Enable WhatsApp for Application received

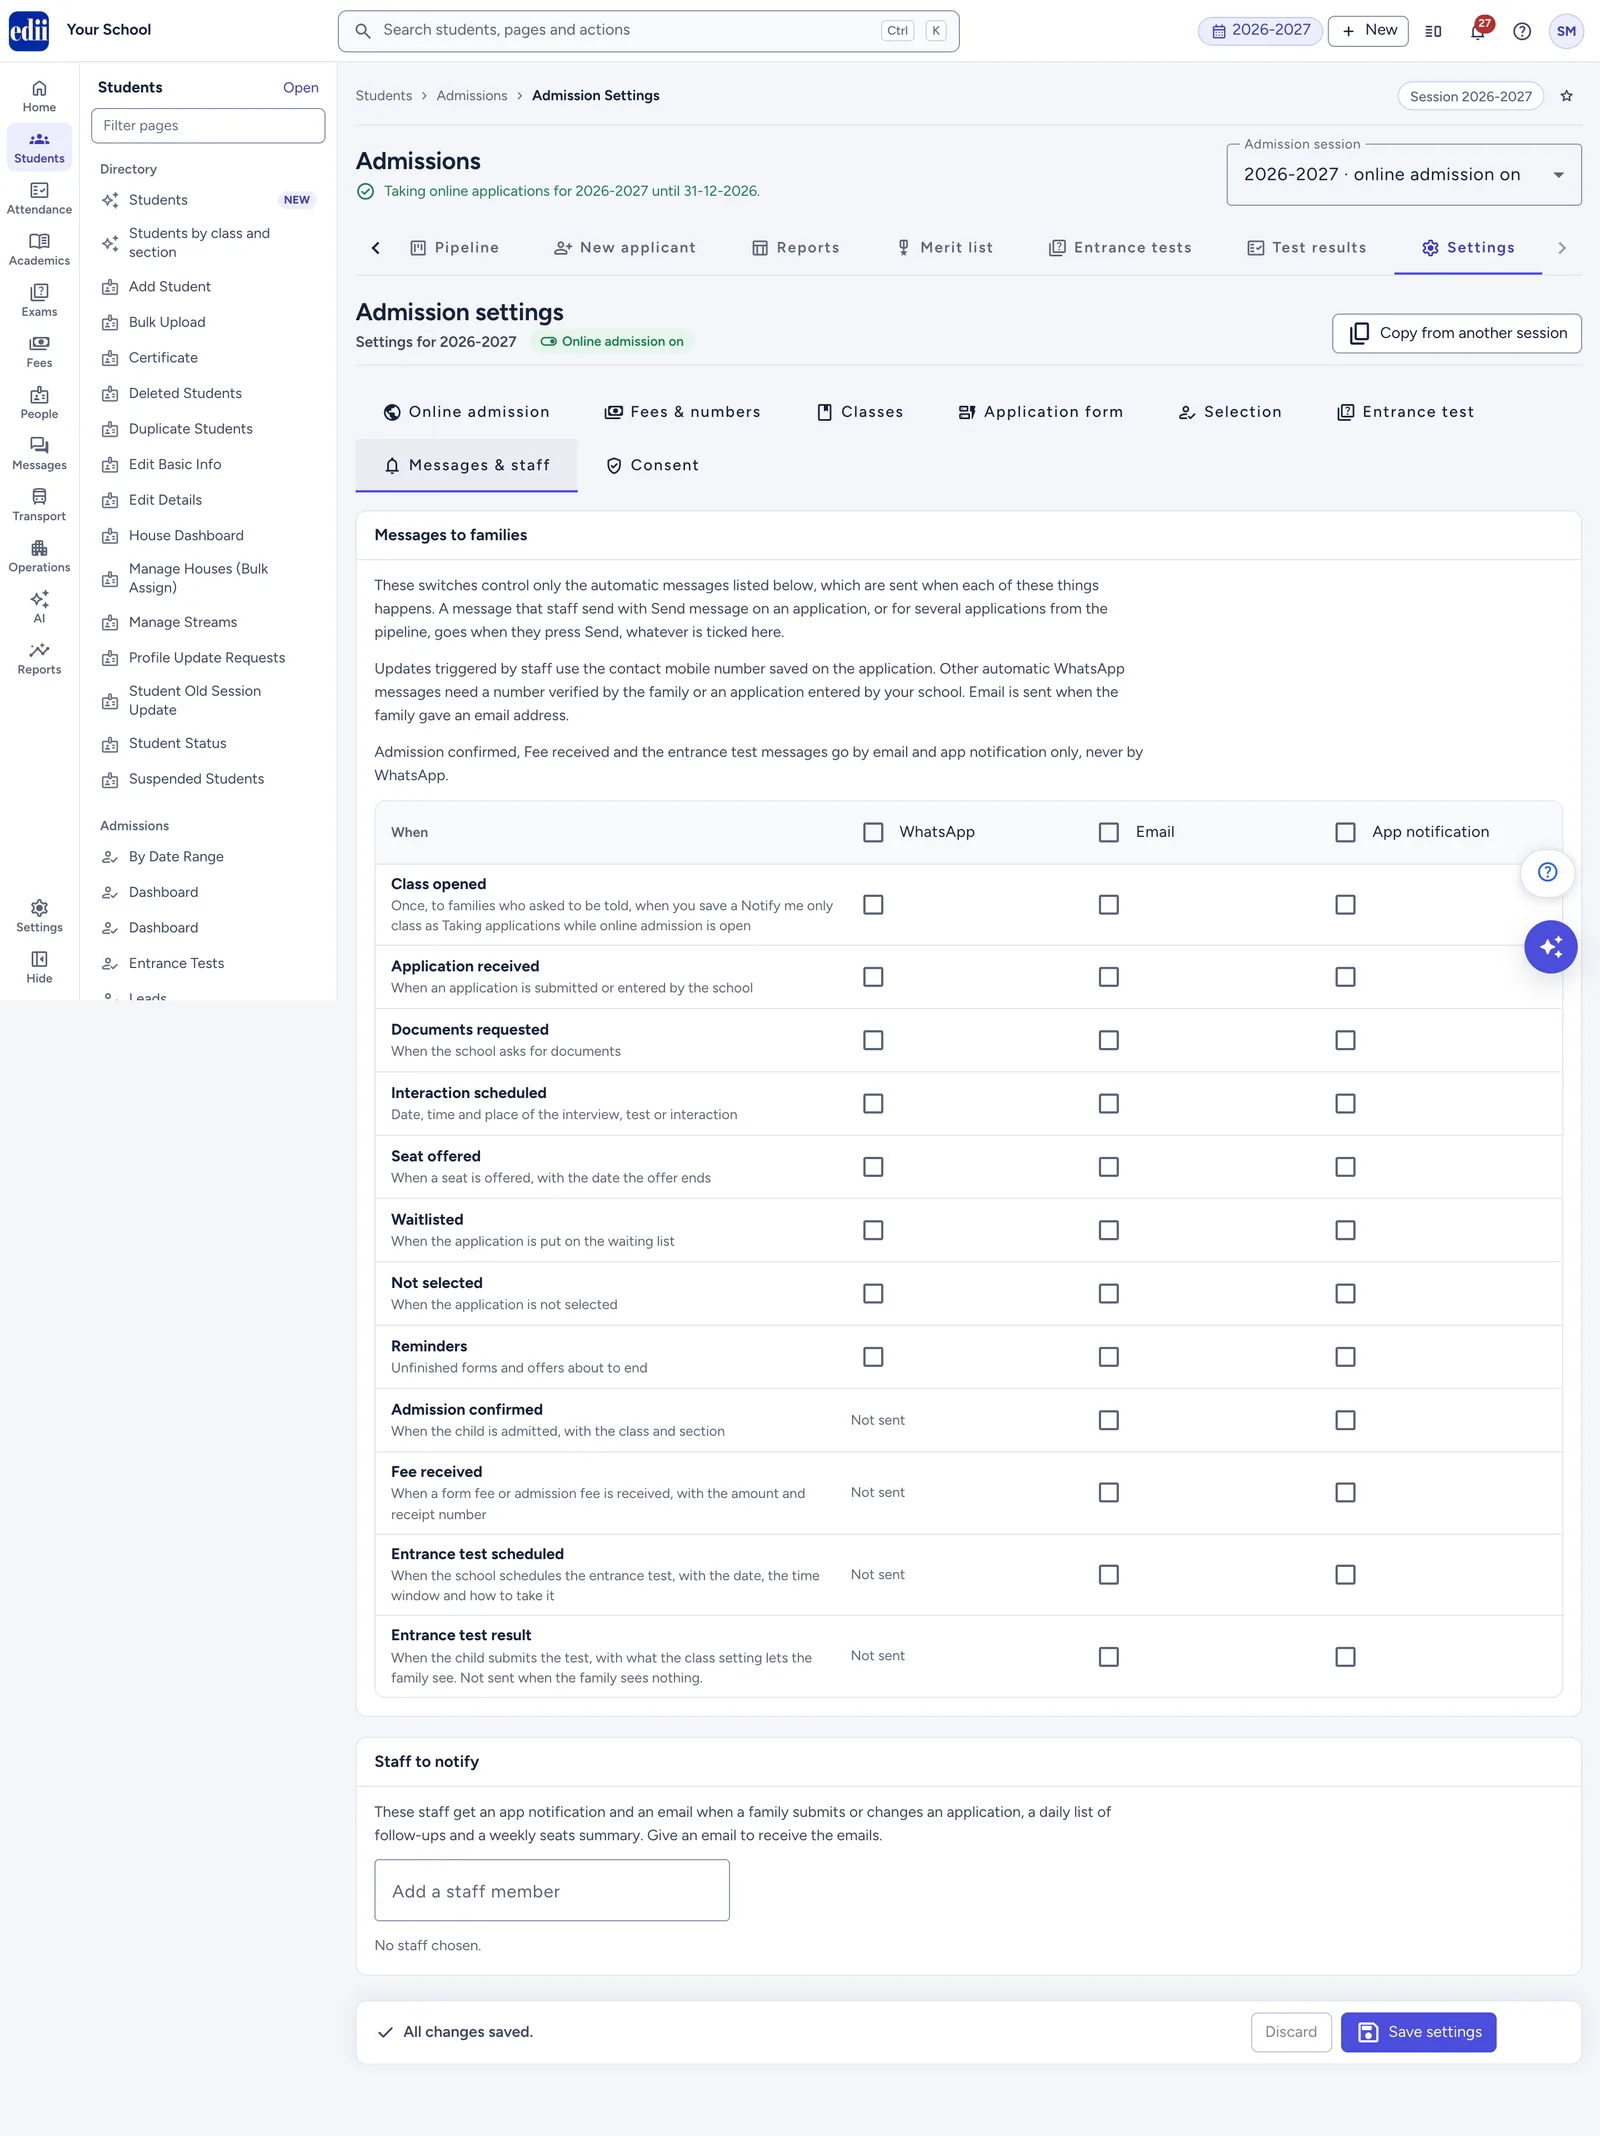pyautogui.click(x=873, y=977)
